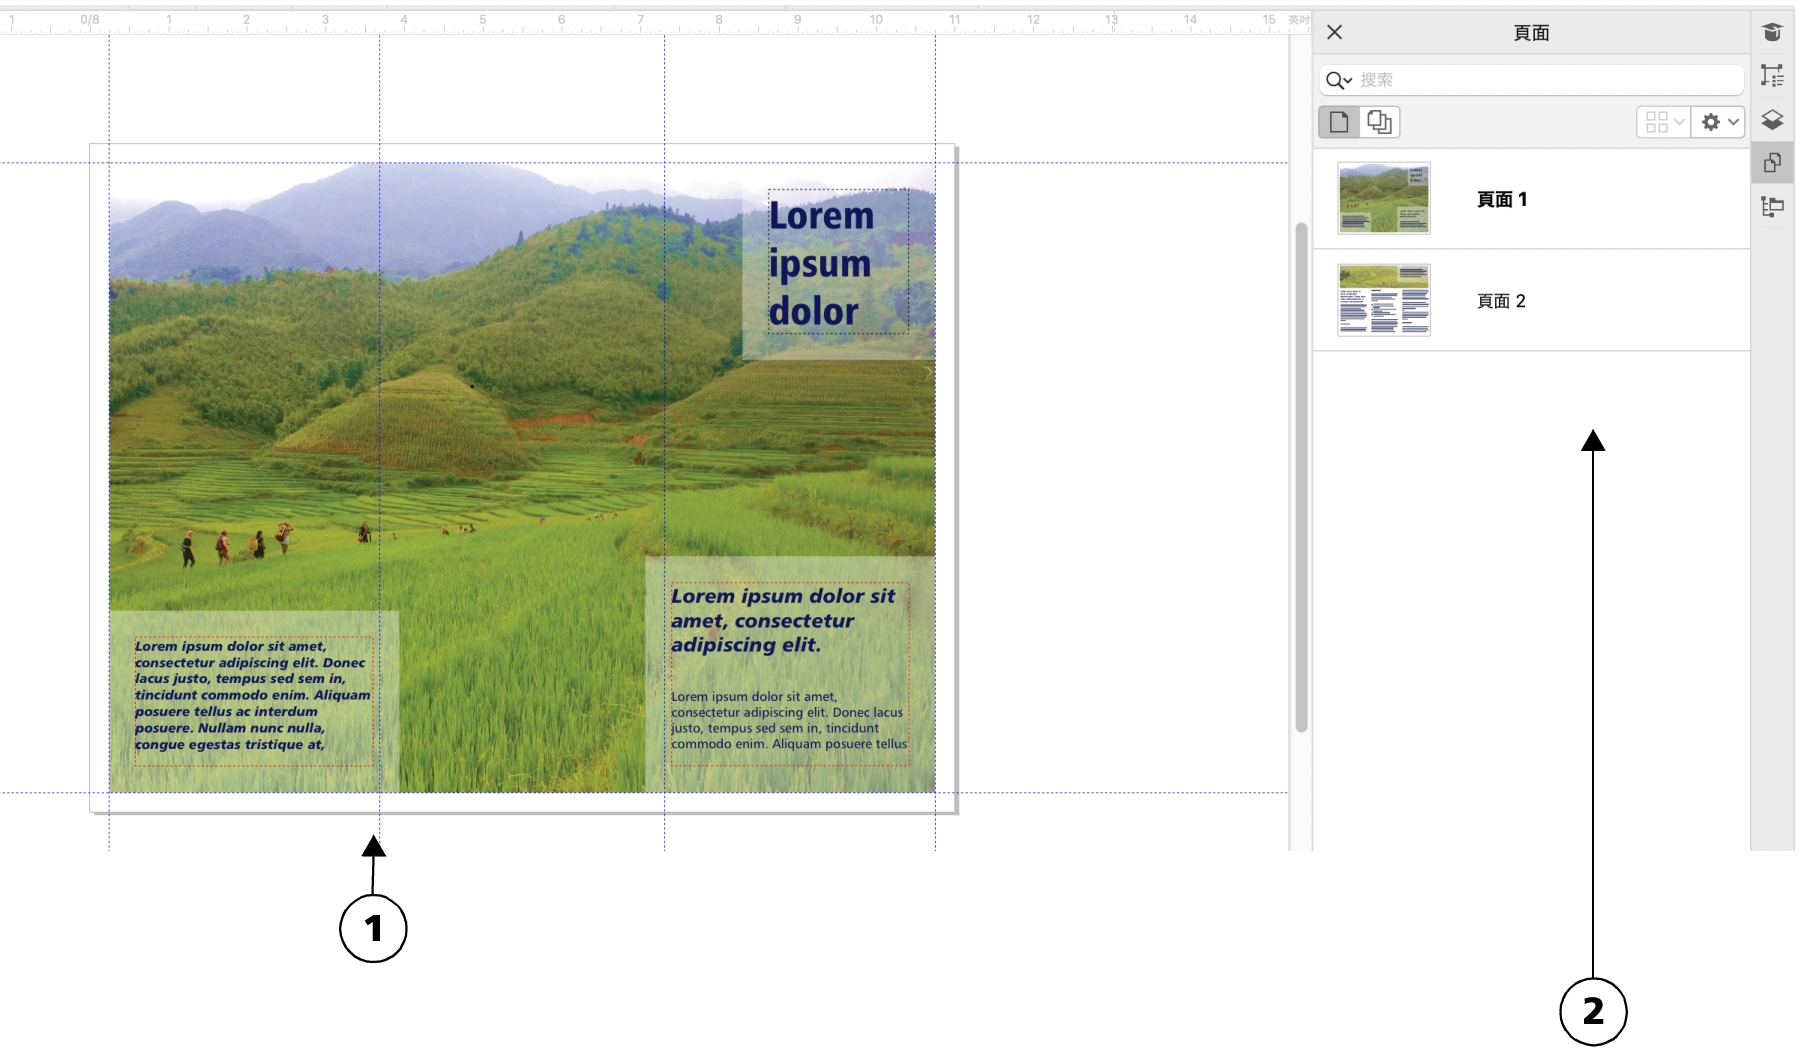Viewport: 1802px width, 1055px height.
Task: Open the Objects docker stacked layers icon
Action: (x=1772, y=120)
